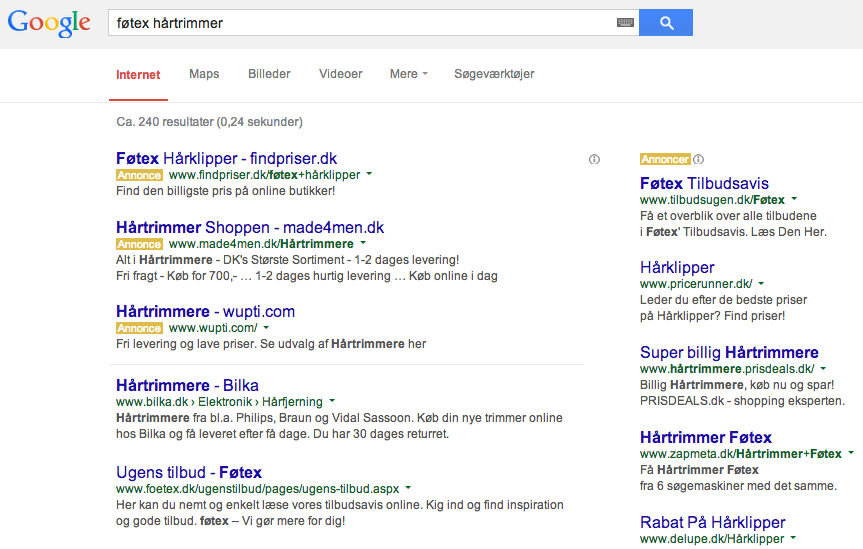This screenshot has height=549, width=863.
Task: Open the on-screen keyboard icon
Action: (625, 23)
